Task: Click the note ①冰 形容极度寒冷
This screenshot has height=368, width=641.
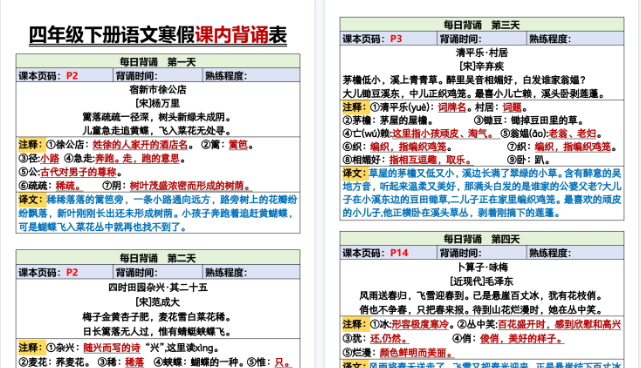Action: [411, 325]
